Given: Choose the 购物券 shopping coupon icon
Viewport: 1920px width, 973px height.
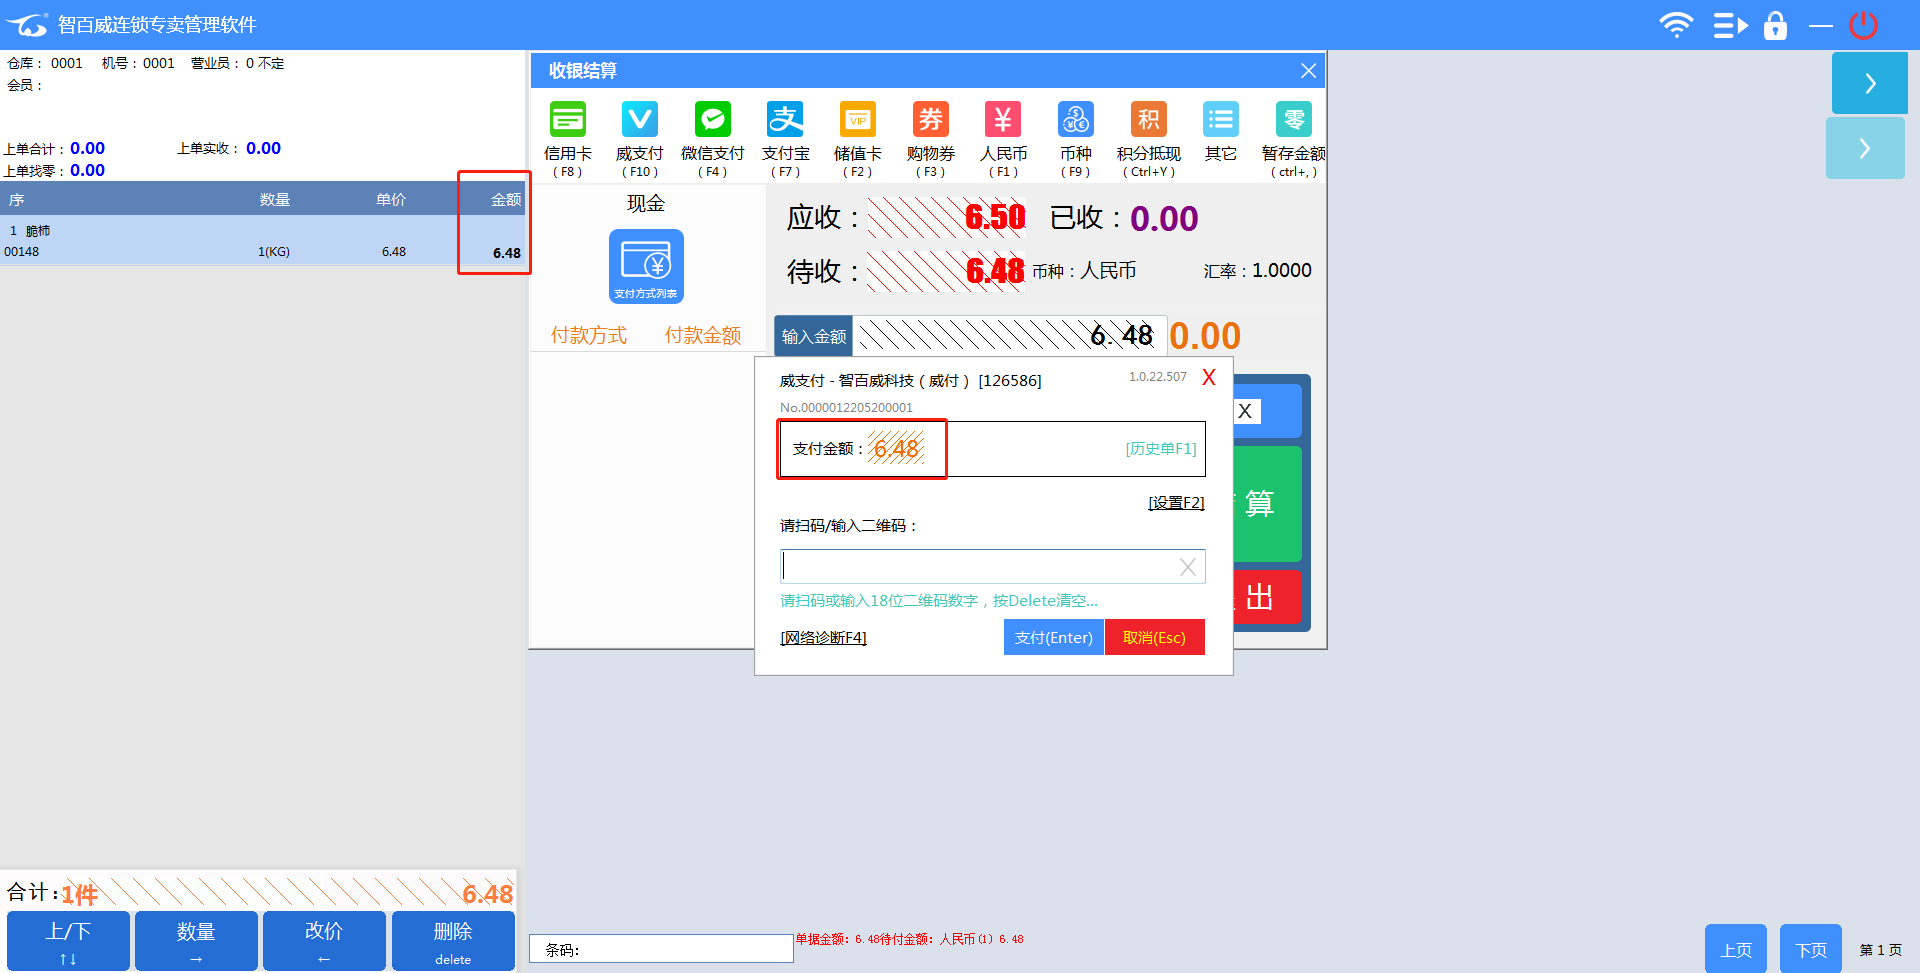Looking at the screenshot, I should [x=931, y=120].
